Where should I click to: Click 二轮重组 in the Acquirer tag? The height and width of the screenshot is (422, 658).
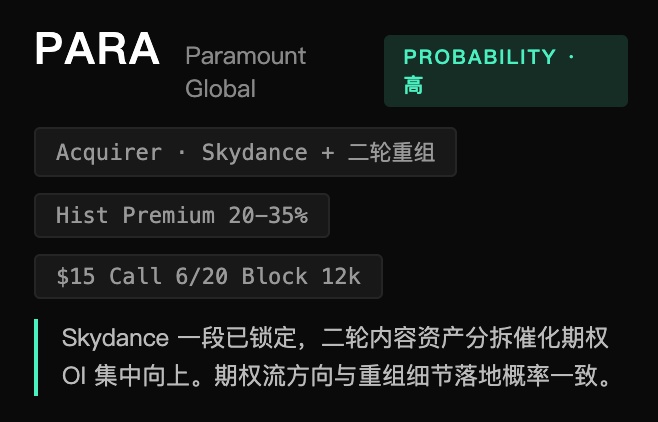391,152
